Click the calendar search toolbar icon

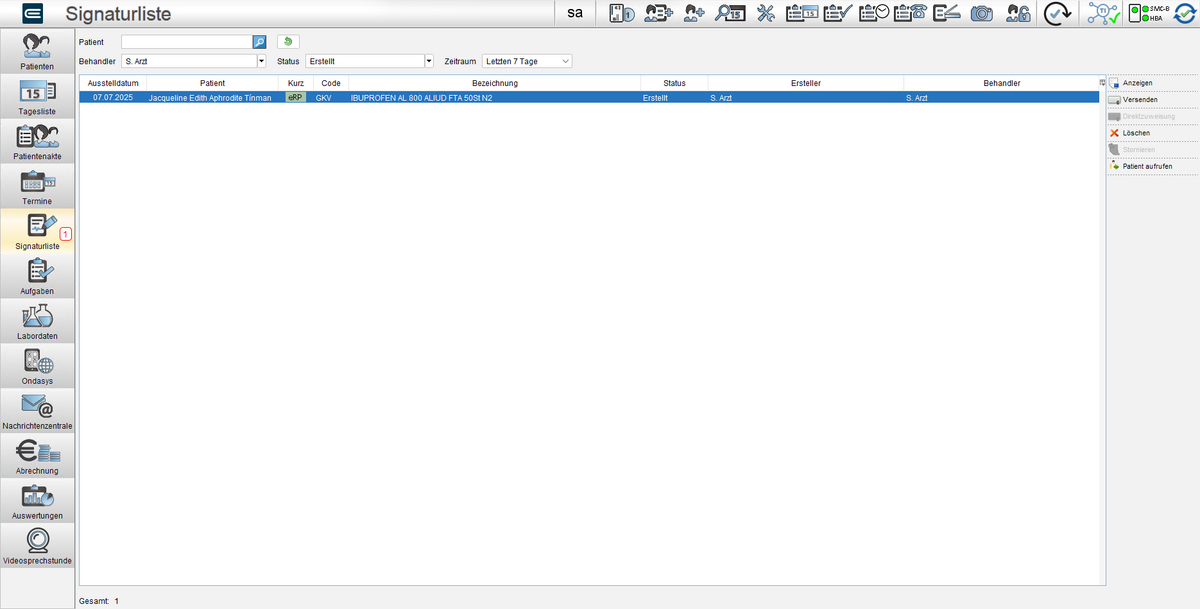[730, 13]
